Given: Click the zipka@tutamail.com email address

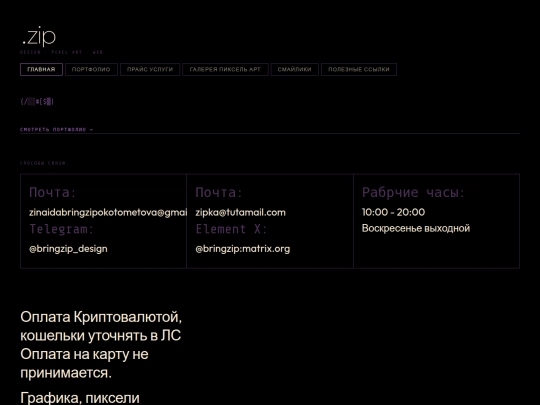Looking at the screenshot, I should click(240, 212).
